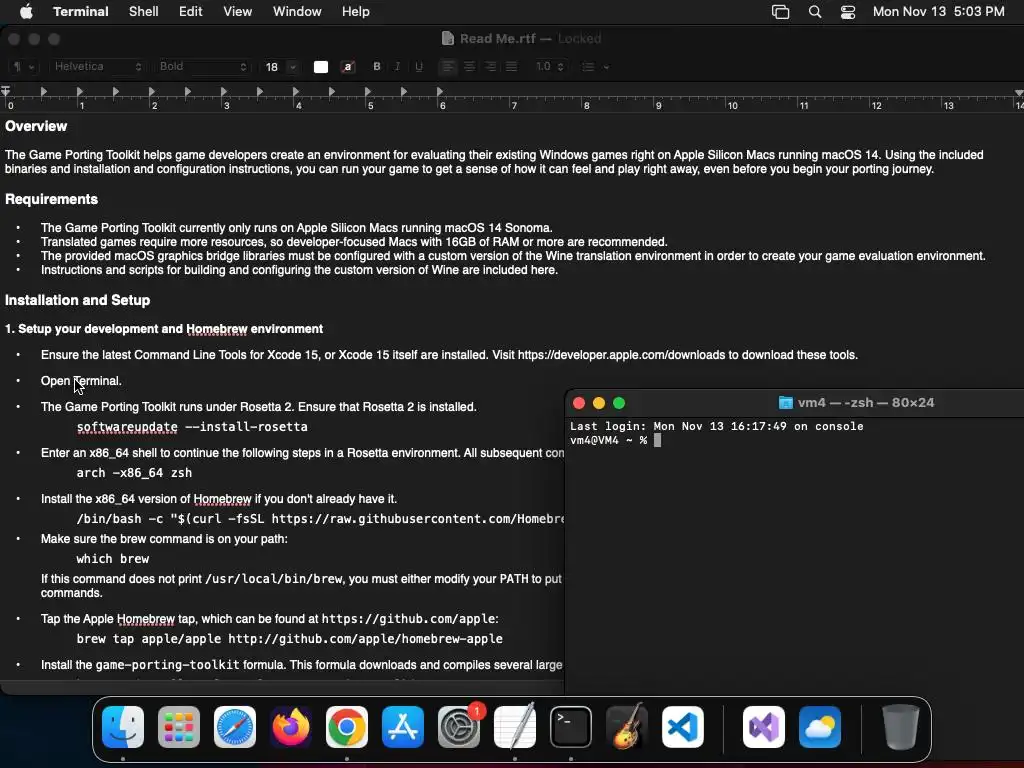Toggle italic formatting in TextEdit toolbar
The height and width of the screenshot is (768, 1024).
[397, 67]
